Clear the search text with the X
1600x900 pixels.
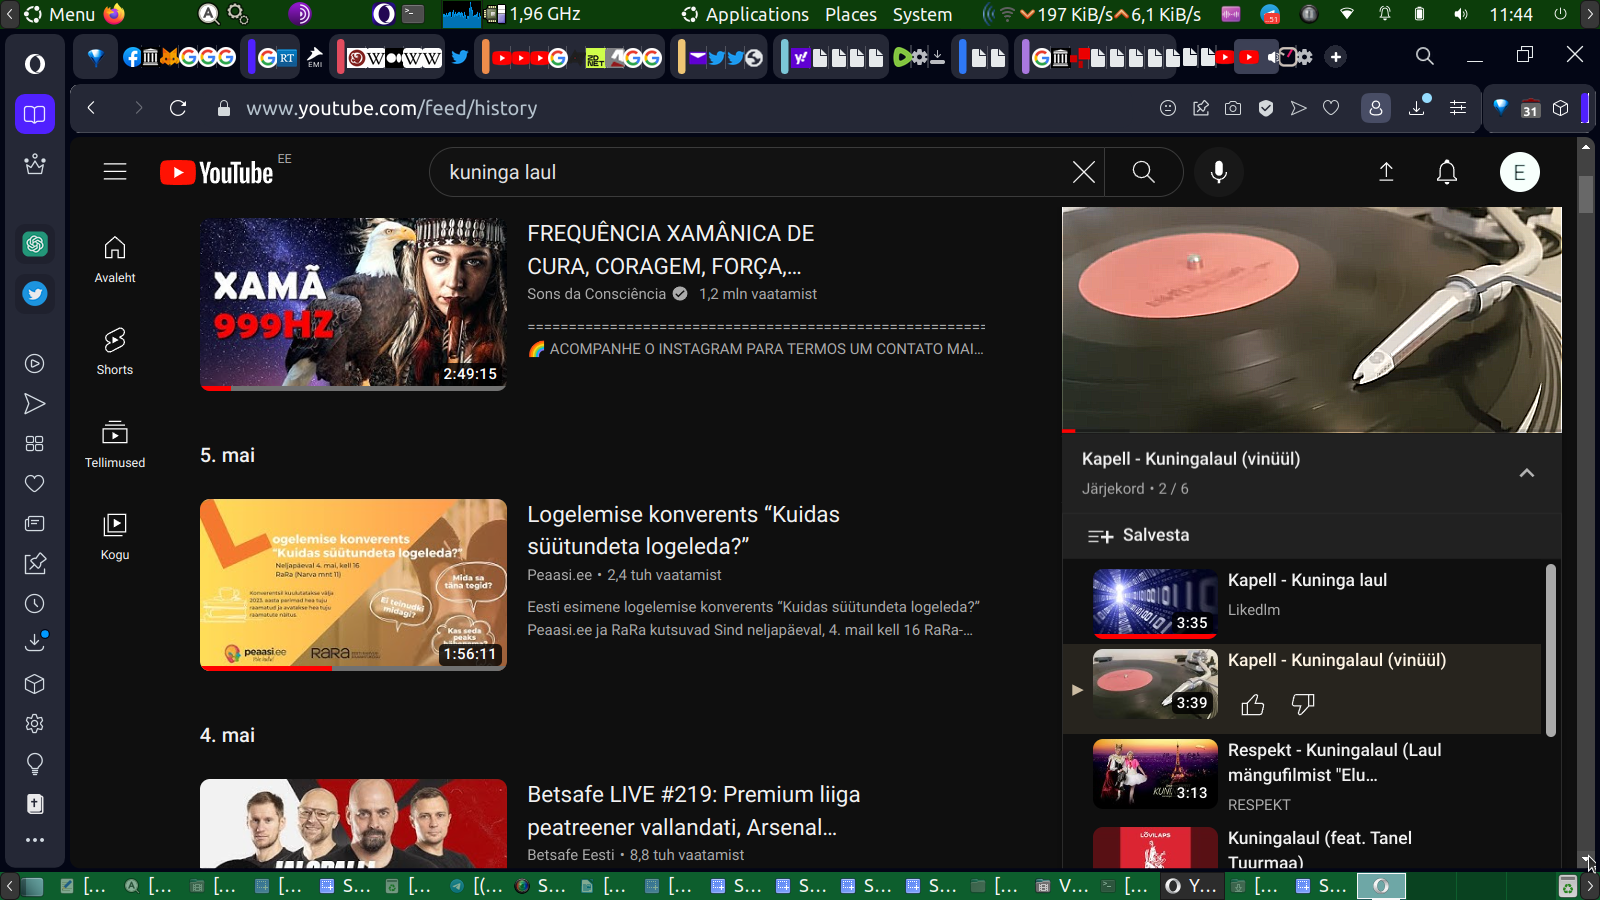(x=1083, y=172)
